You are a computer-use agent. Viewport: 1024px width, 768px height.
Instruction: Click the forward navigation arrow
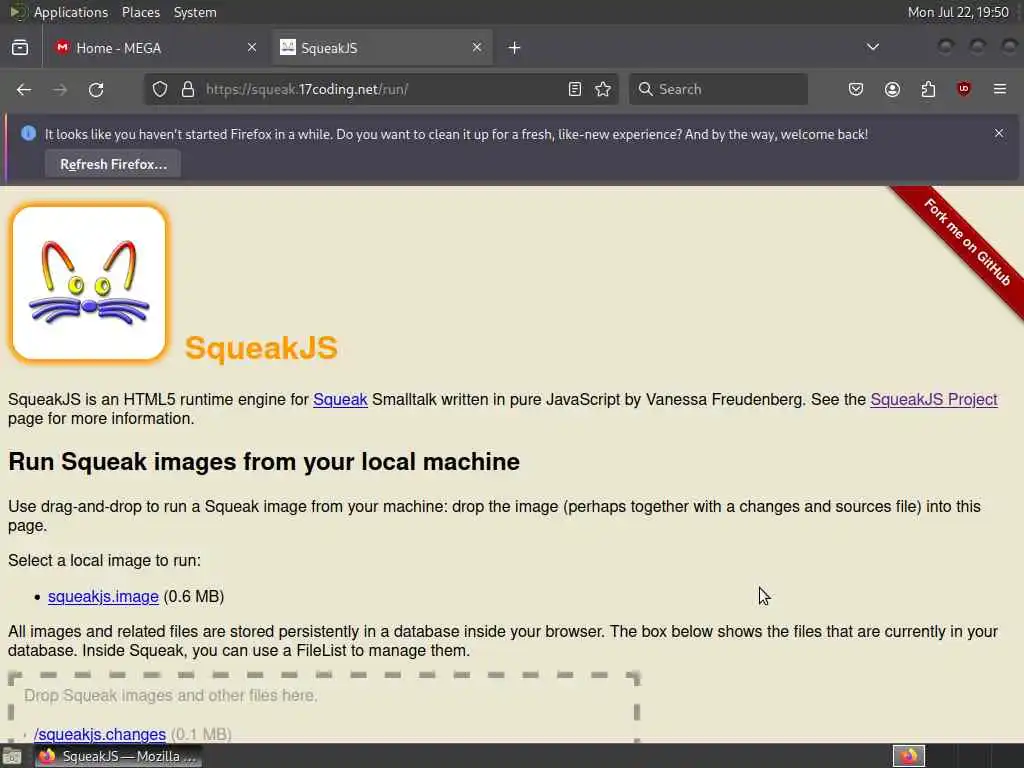[60, 89]
